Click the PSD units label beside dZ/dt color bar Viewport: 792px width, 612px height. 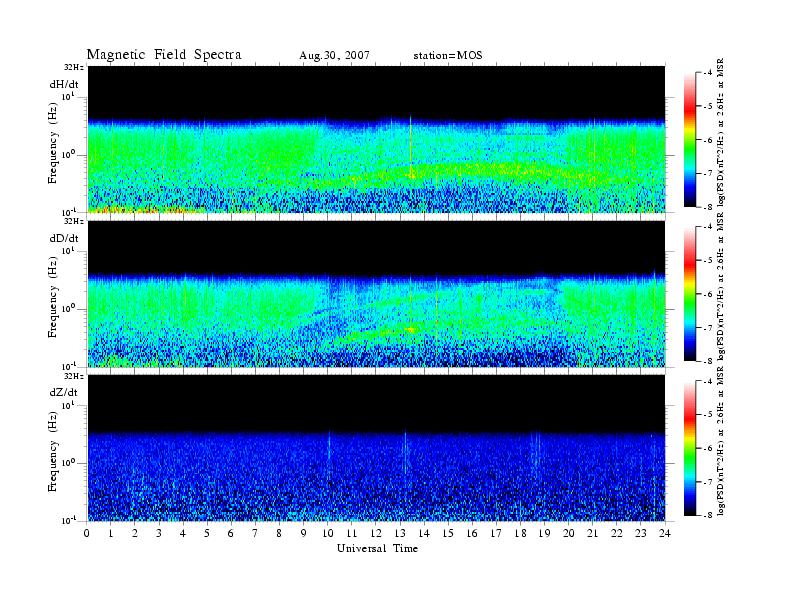click(x=721, y=441)
